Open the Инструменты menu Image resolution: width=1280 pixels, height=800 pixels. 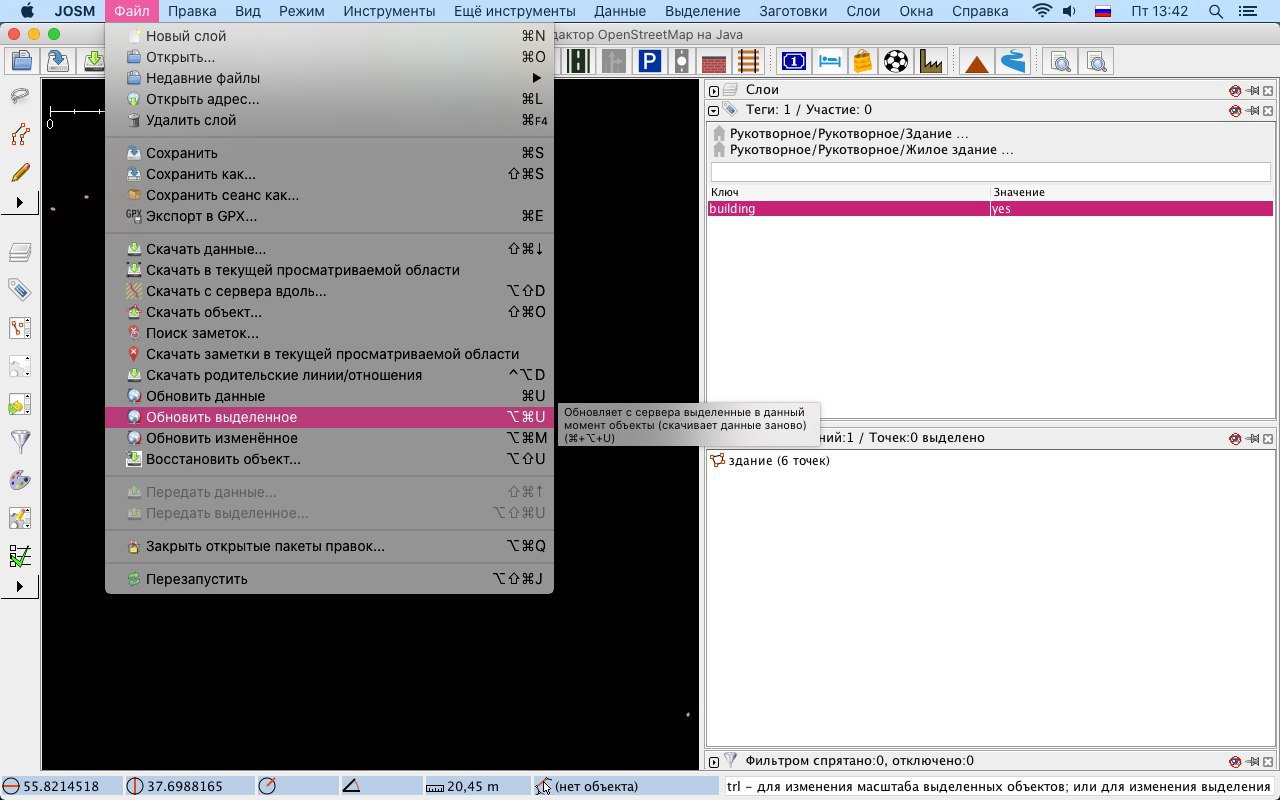coord(389,11)
